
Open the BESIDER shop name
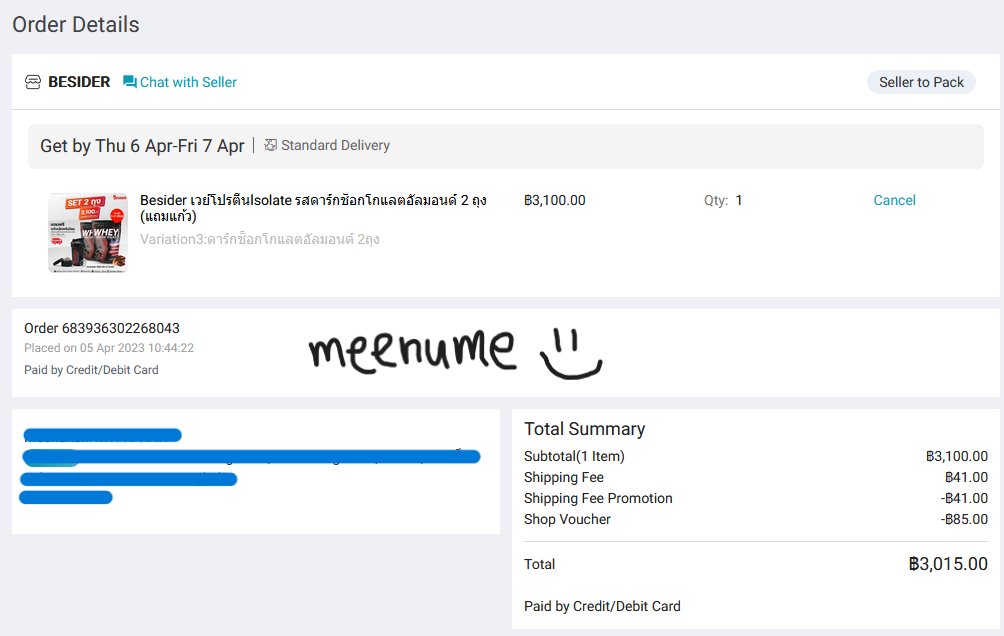point(79,82)
